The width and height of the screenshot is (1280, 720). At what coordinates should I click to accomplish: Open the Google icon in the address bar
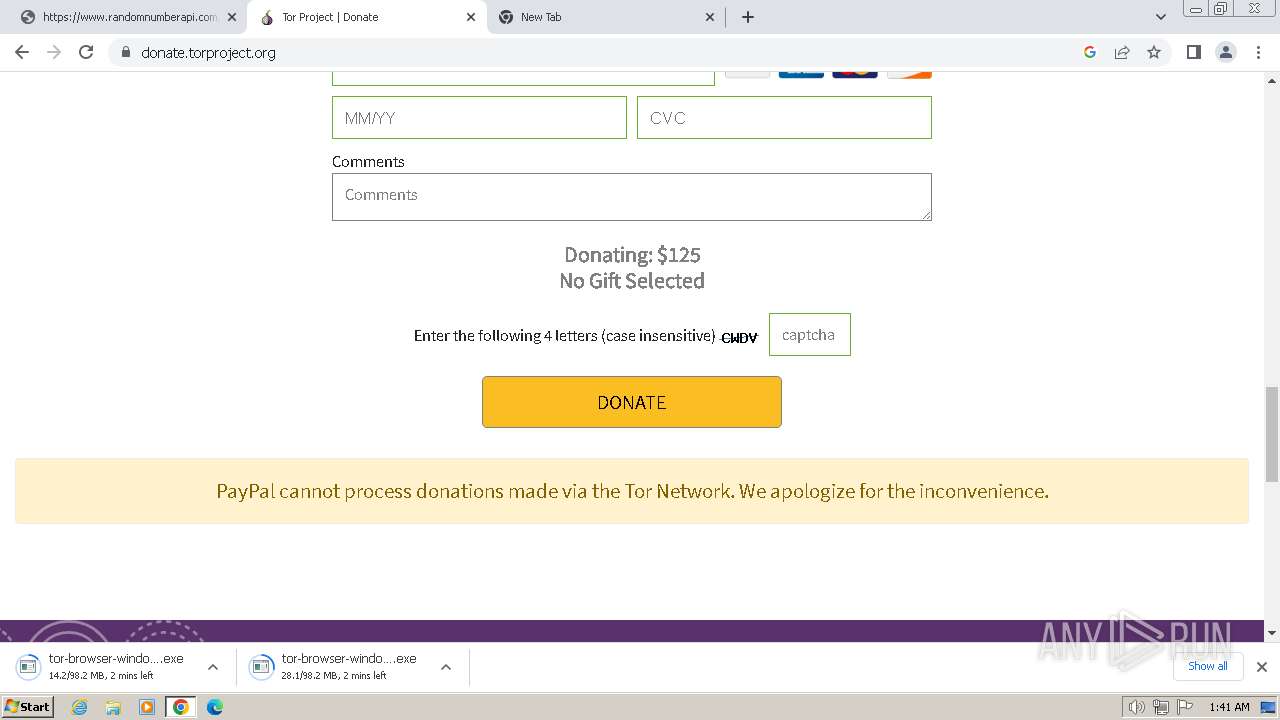[1090, 52]
